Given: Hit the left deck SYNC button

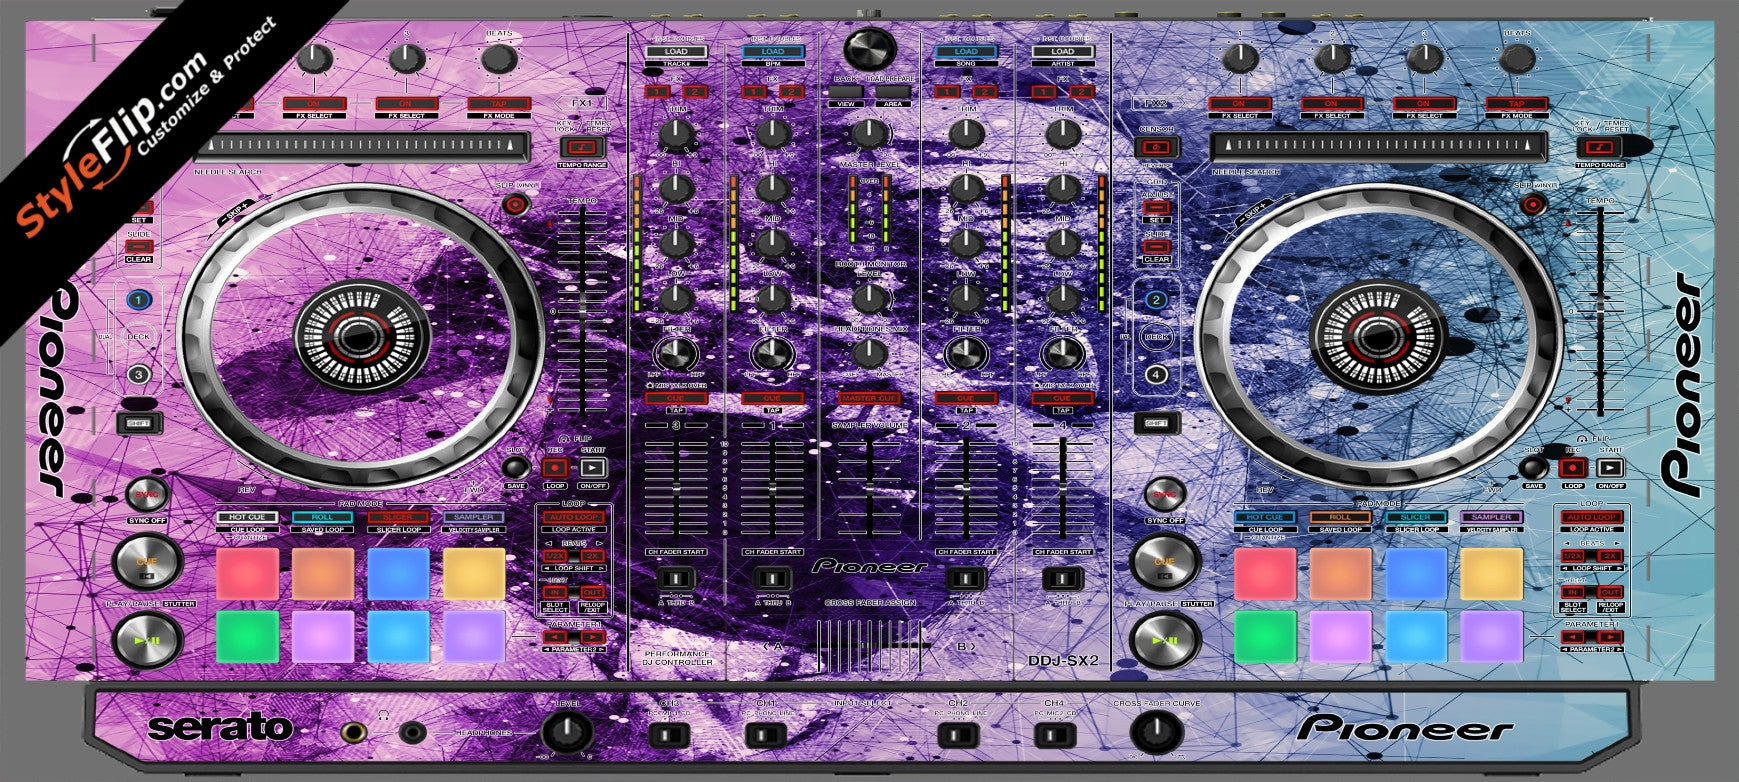Looking at the screenshot, I should 147,496.
